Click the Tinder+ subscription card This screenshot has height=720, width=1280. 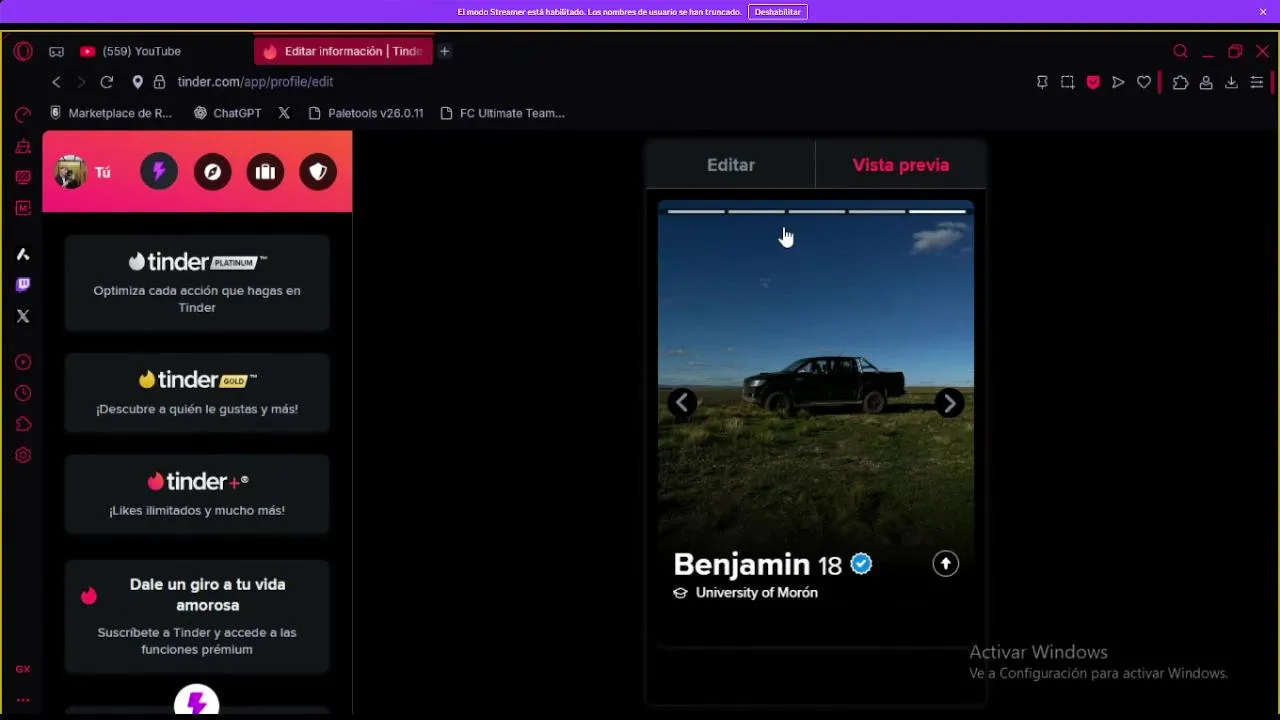(x=197, y=494)
